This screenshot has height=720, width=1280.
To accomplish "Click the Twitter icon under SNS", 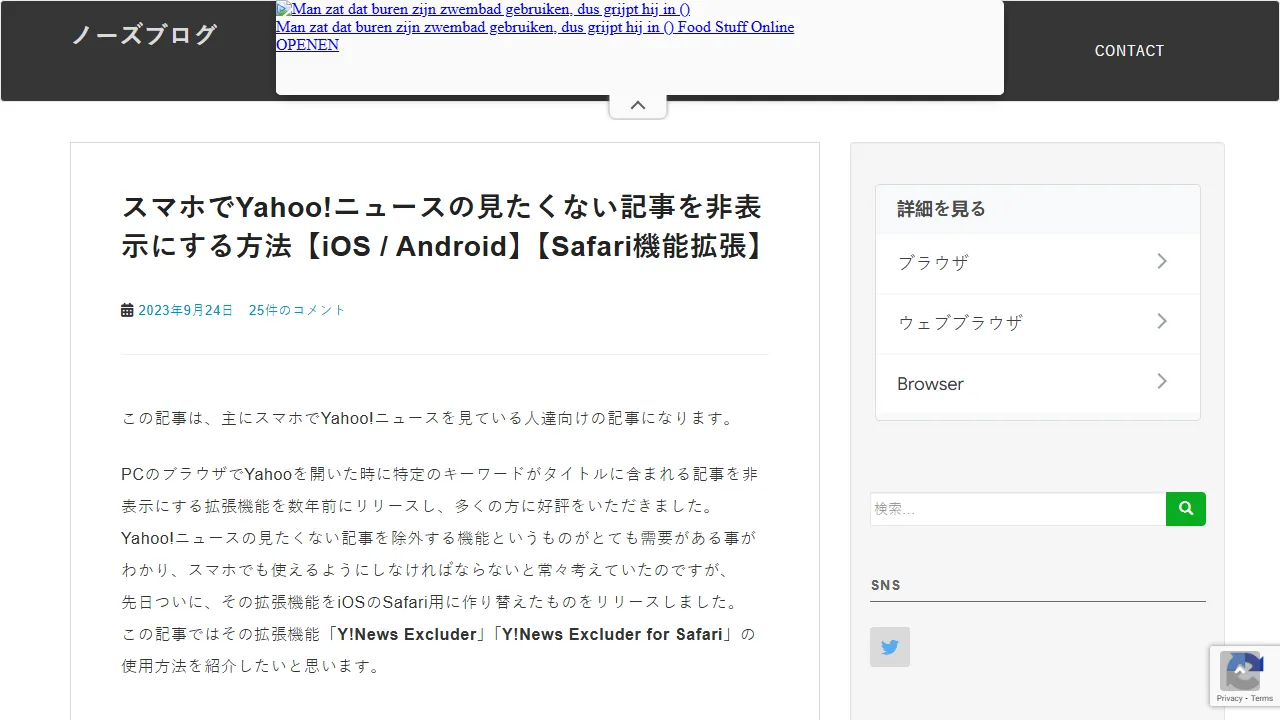I will (x=889, y=646).
